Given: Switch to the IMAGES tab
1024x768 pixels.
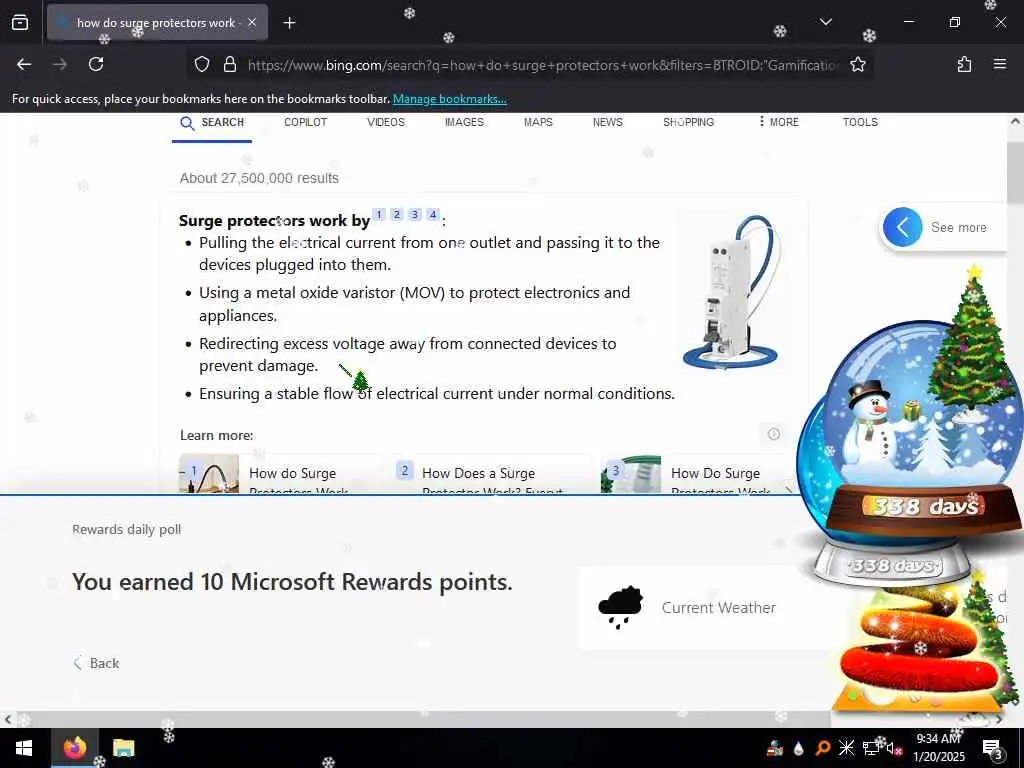Looking at the screenshot, I should 464,122.
